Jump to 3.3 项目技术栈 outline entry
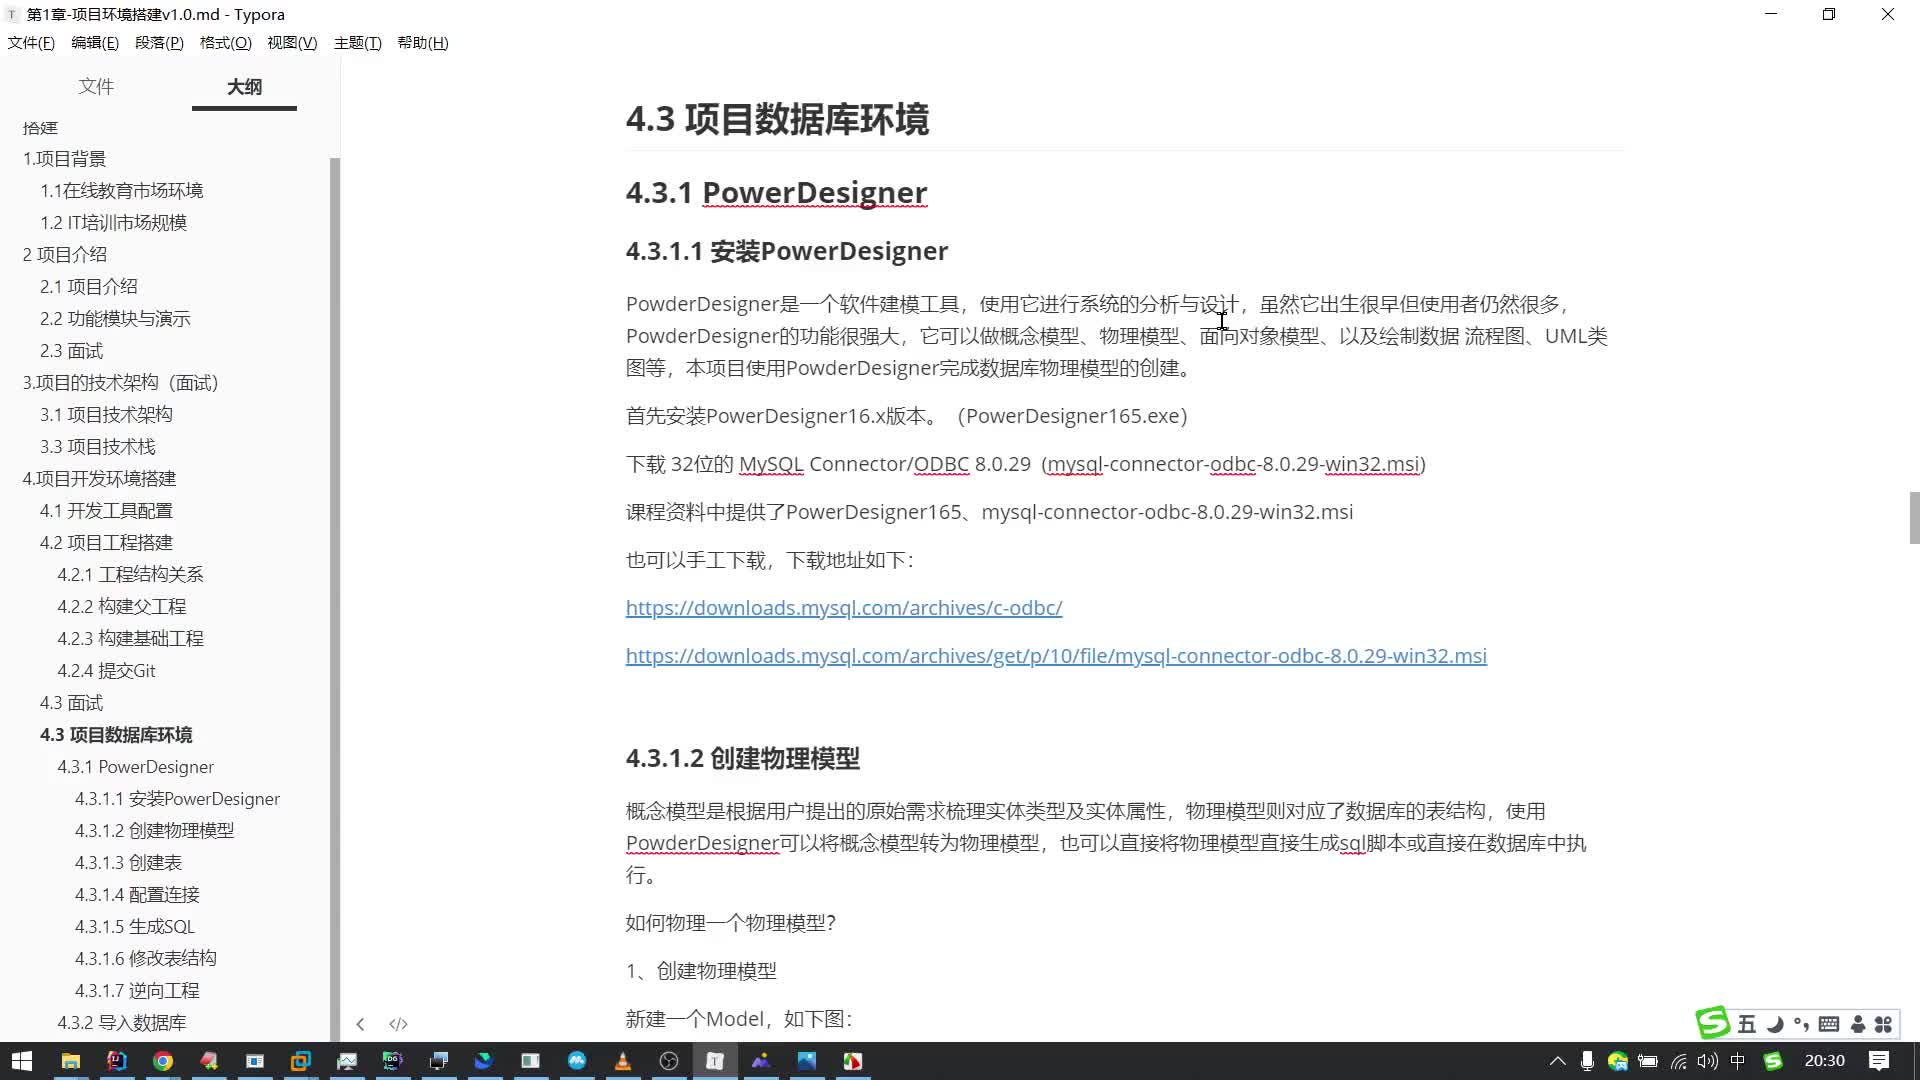 coord(98,447)
